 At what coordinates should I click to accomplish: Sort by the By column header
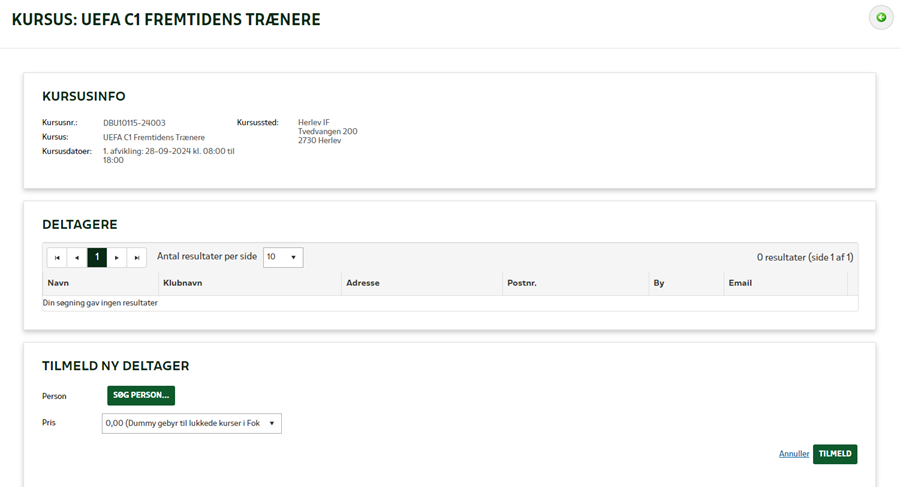659,283
